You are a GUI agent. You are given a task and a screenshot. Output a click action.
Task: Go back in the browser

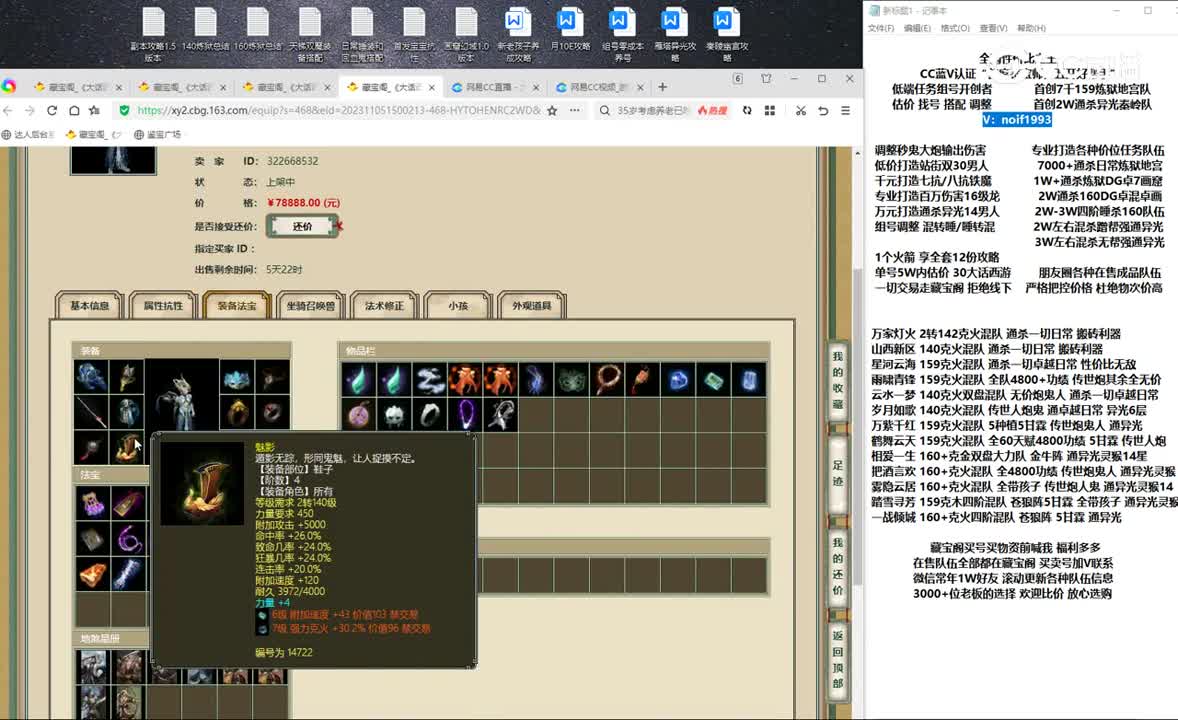pyautogui.click(x=8, y=110)
